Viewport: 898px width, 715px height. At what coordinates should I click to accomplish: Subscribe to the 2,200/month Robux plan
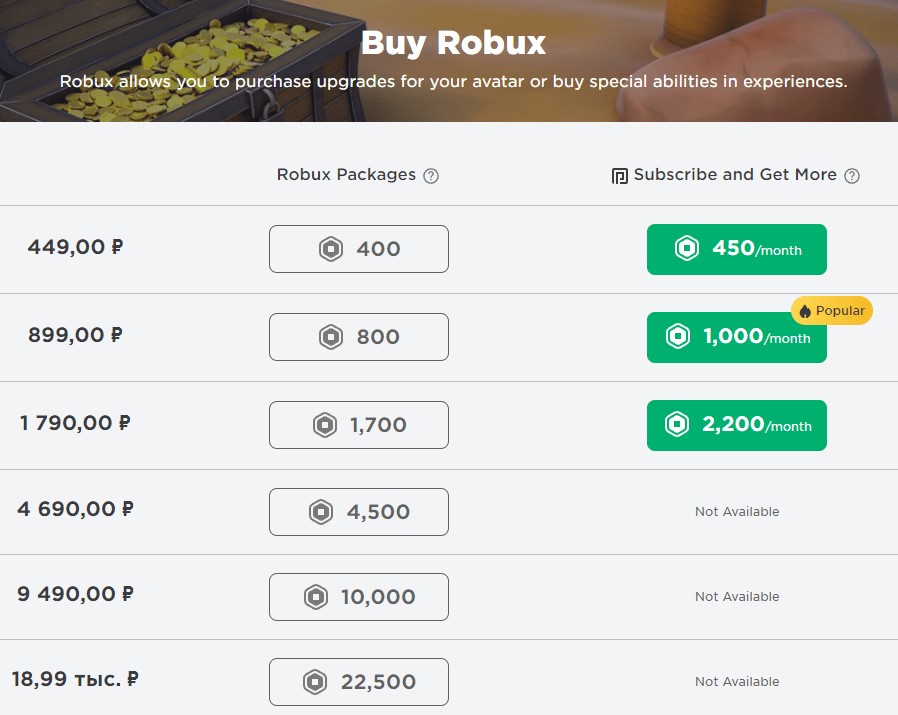(736, 425)
